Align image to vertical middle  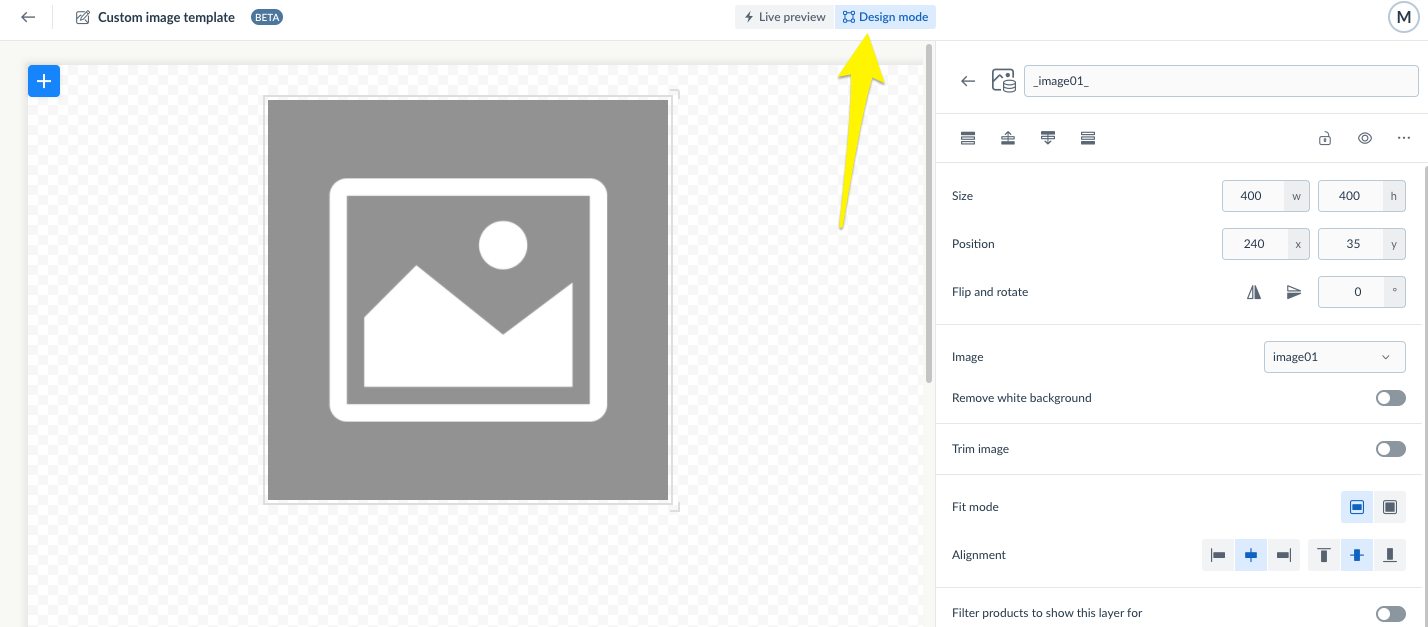click(x=1357, y=555)
